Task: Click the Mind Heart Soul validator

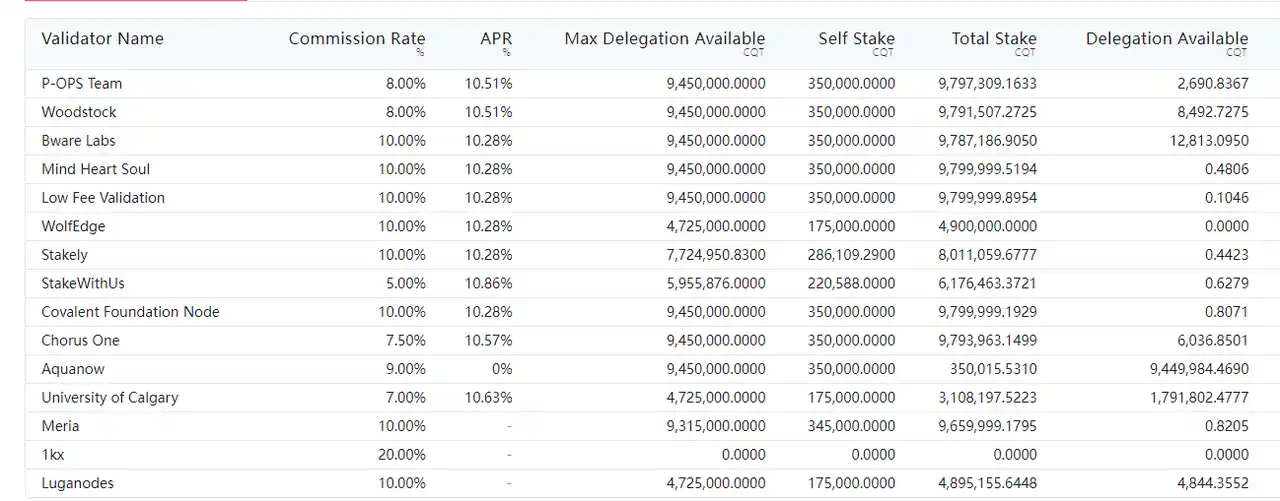Action: point(96,169)
